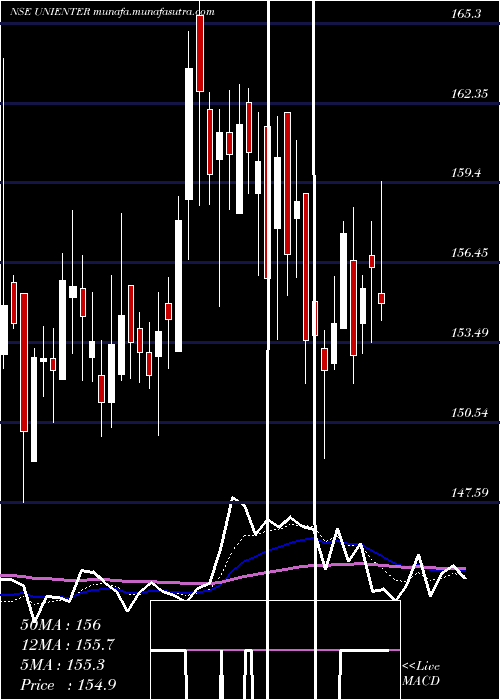
Task: Click the Price : 154.9 readout
Action: [68, 685]
